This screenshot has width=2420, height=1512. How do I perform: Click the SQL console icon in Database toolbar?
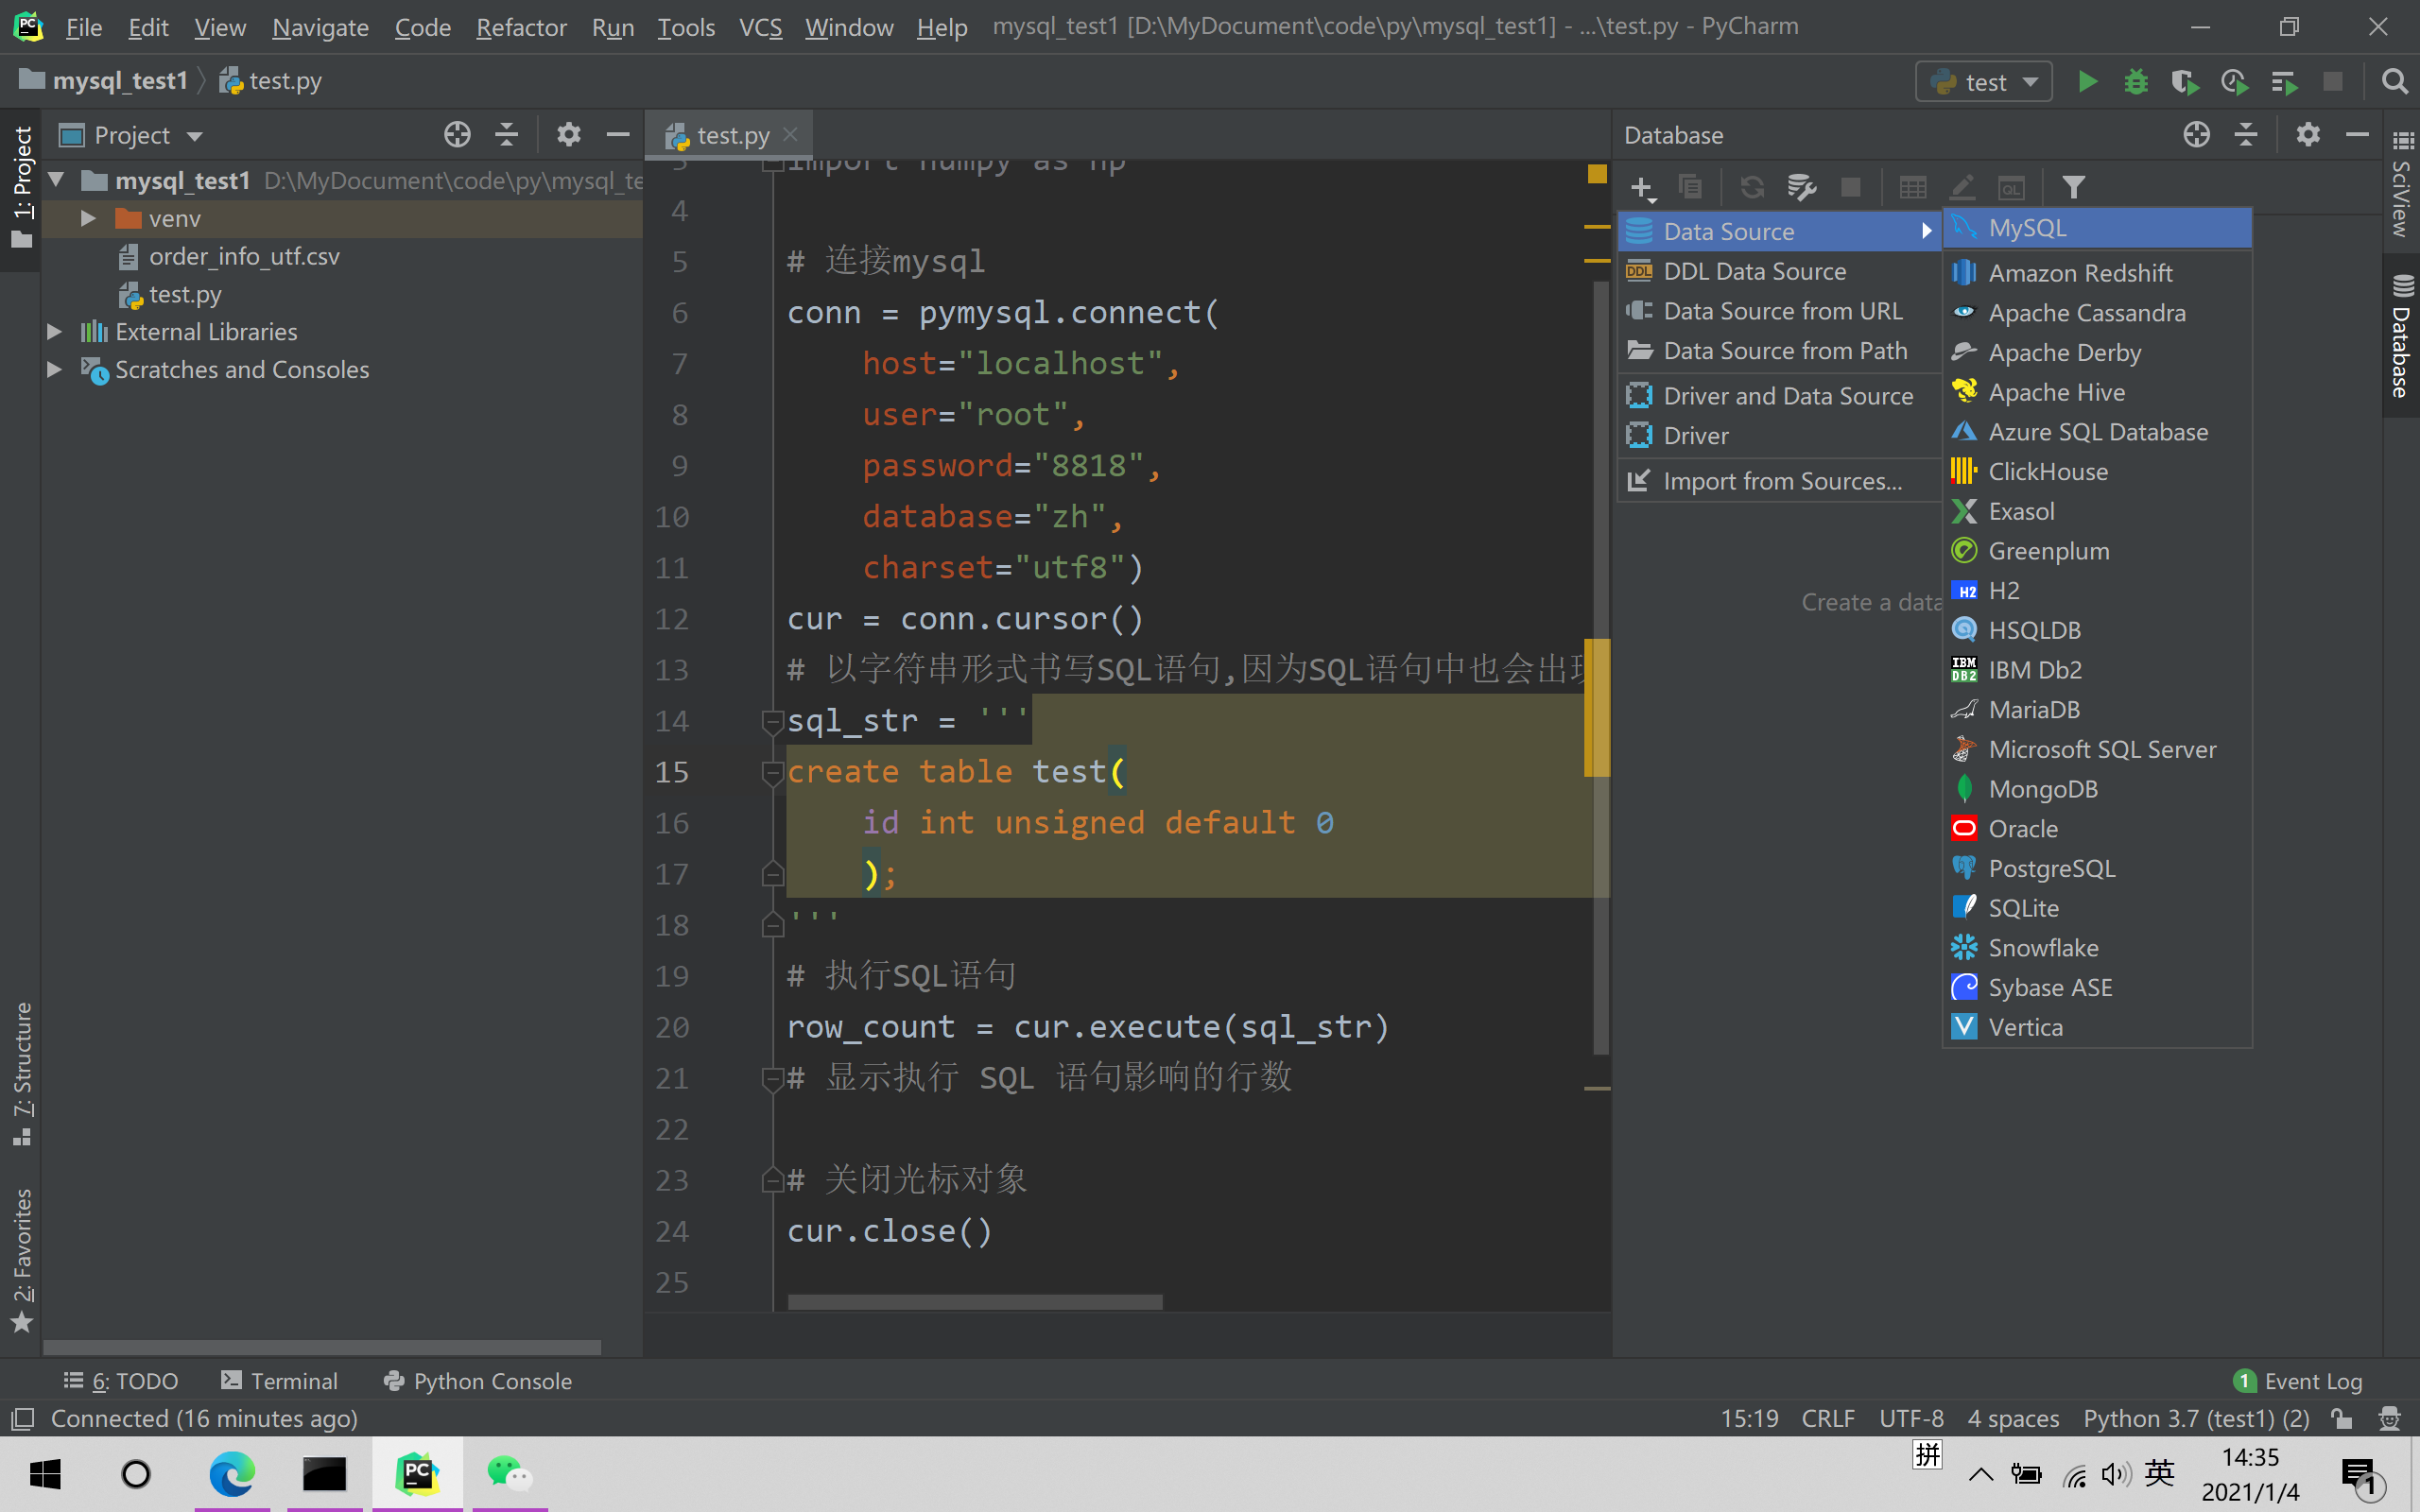coord(2012,187)
